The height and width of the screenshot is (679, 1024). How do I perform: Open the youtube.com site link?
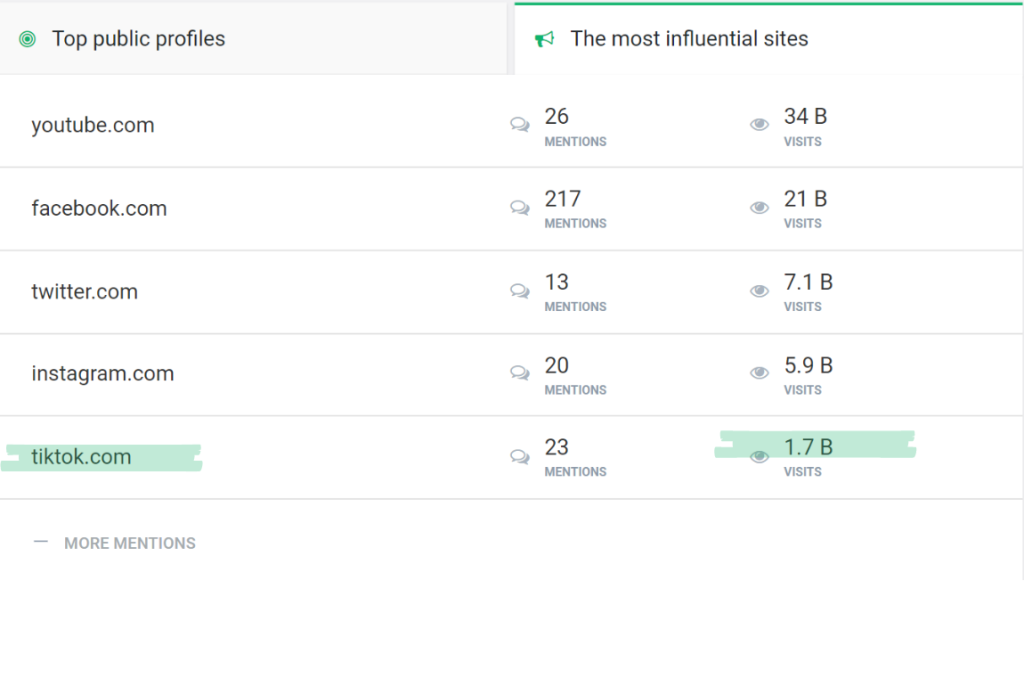click(93, 126)
